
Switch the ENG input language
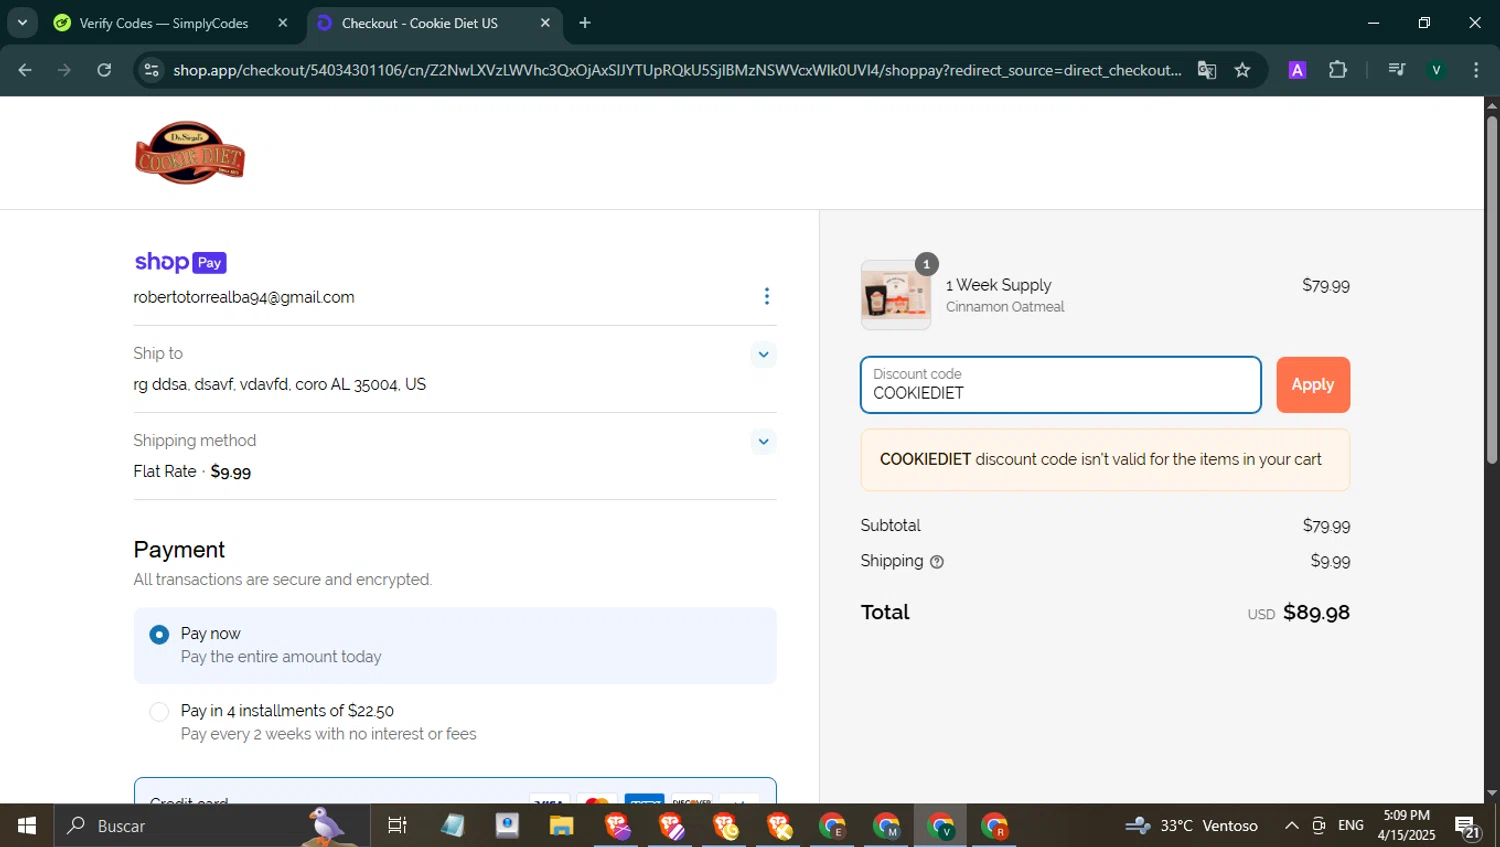click(1350, 826)
